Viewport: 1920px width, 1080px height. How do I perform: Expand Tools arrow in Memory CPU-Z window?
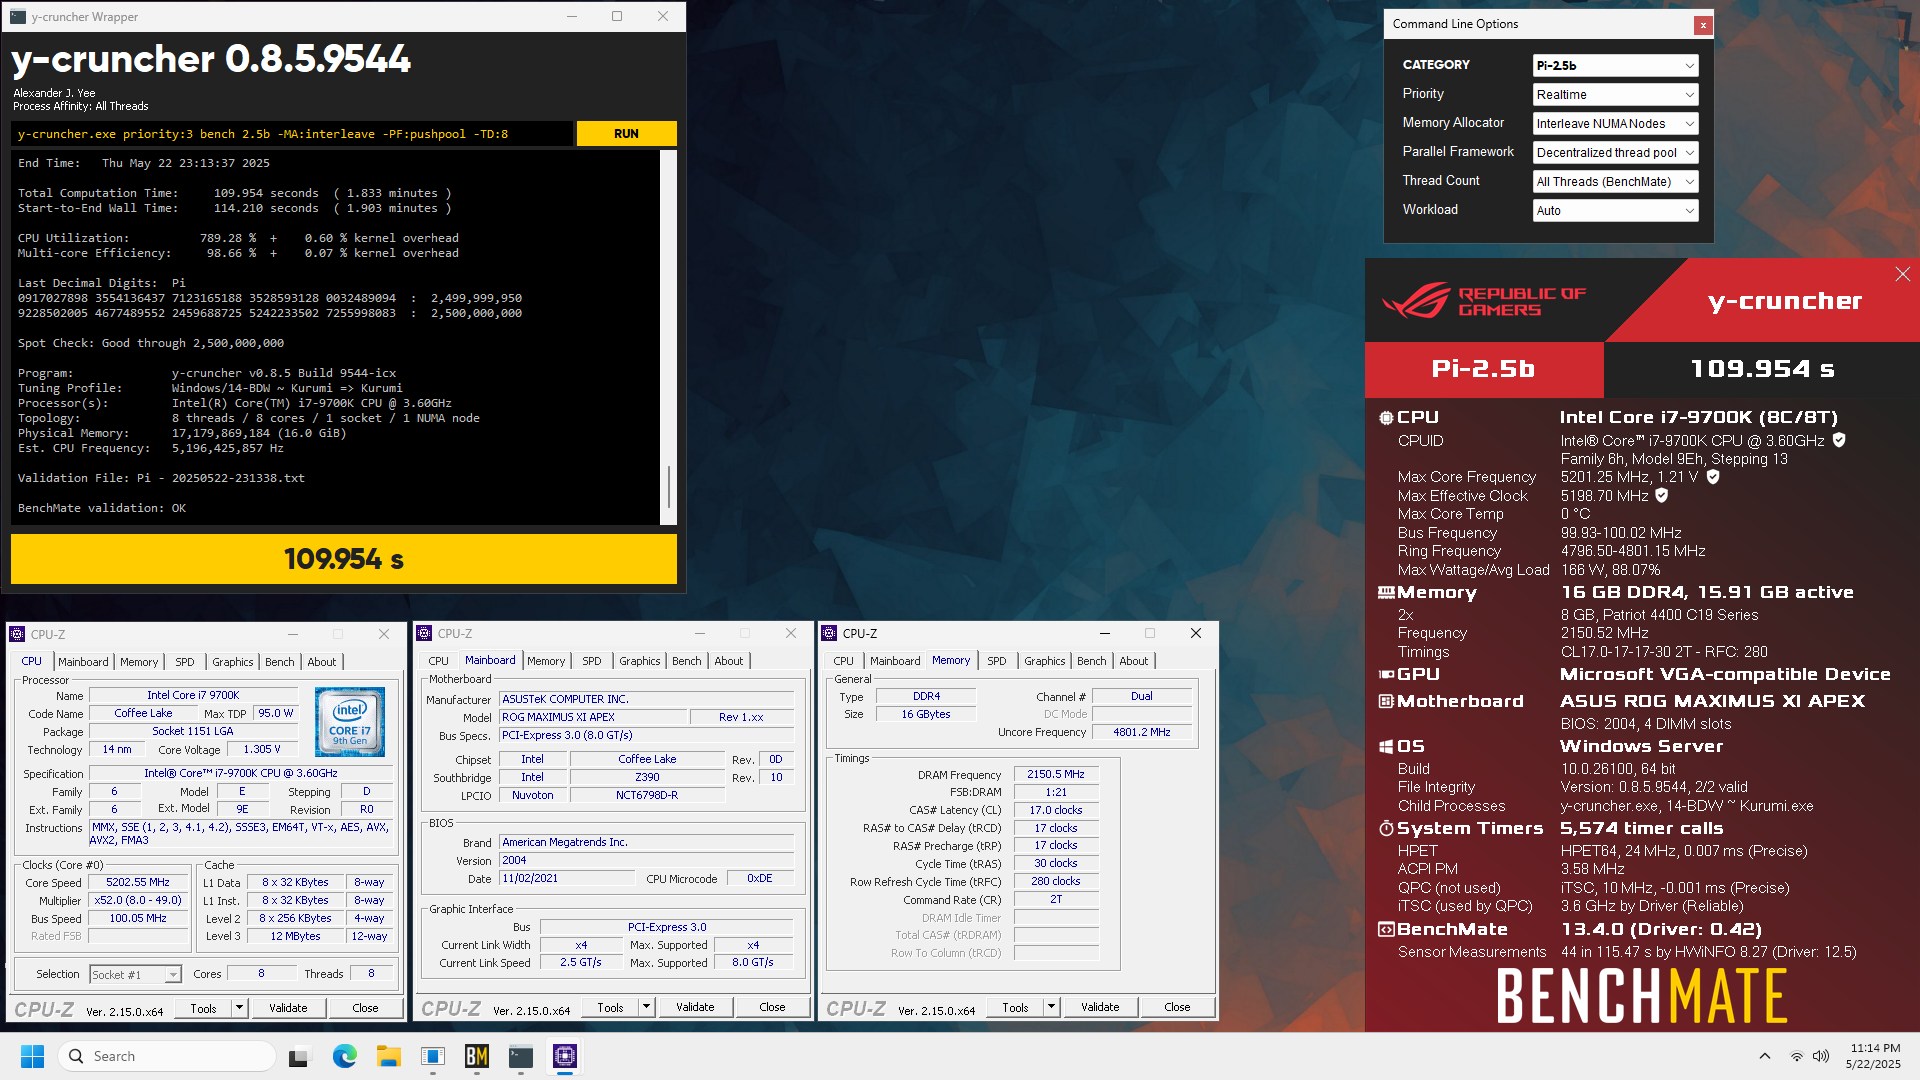1052,1007
